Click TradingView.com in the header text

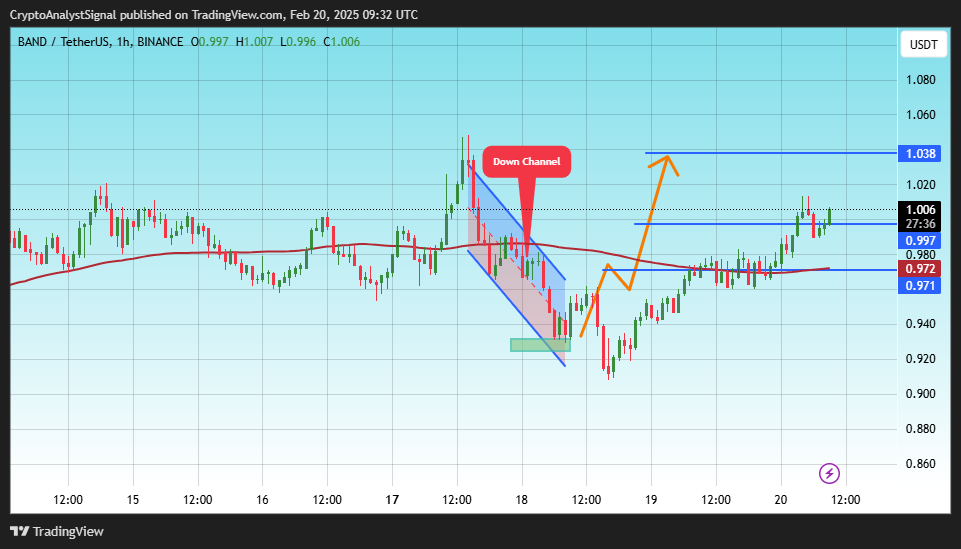click(237, 15)
